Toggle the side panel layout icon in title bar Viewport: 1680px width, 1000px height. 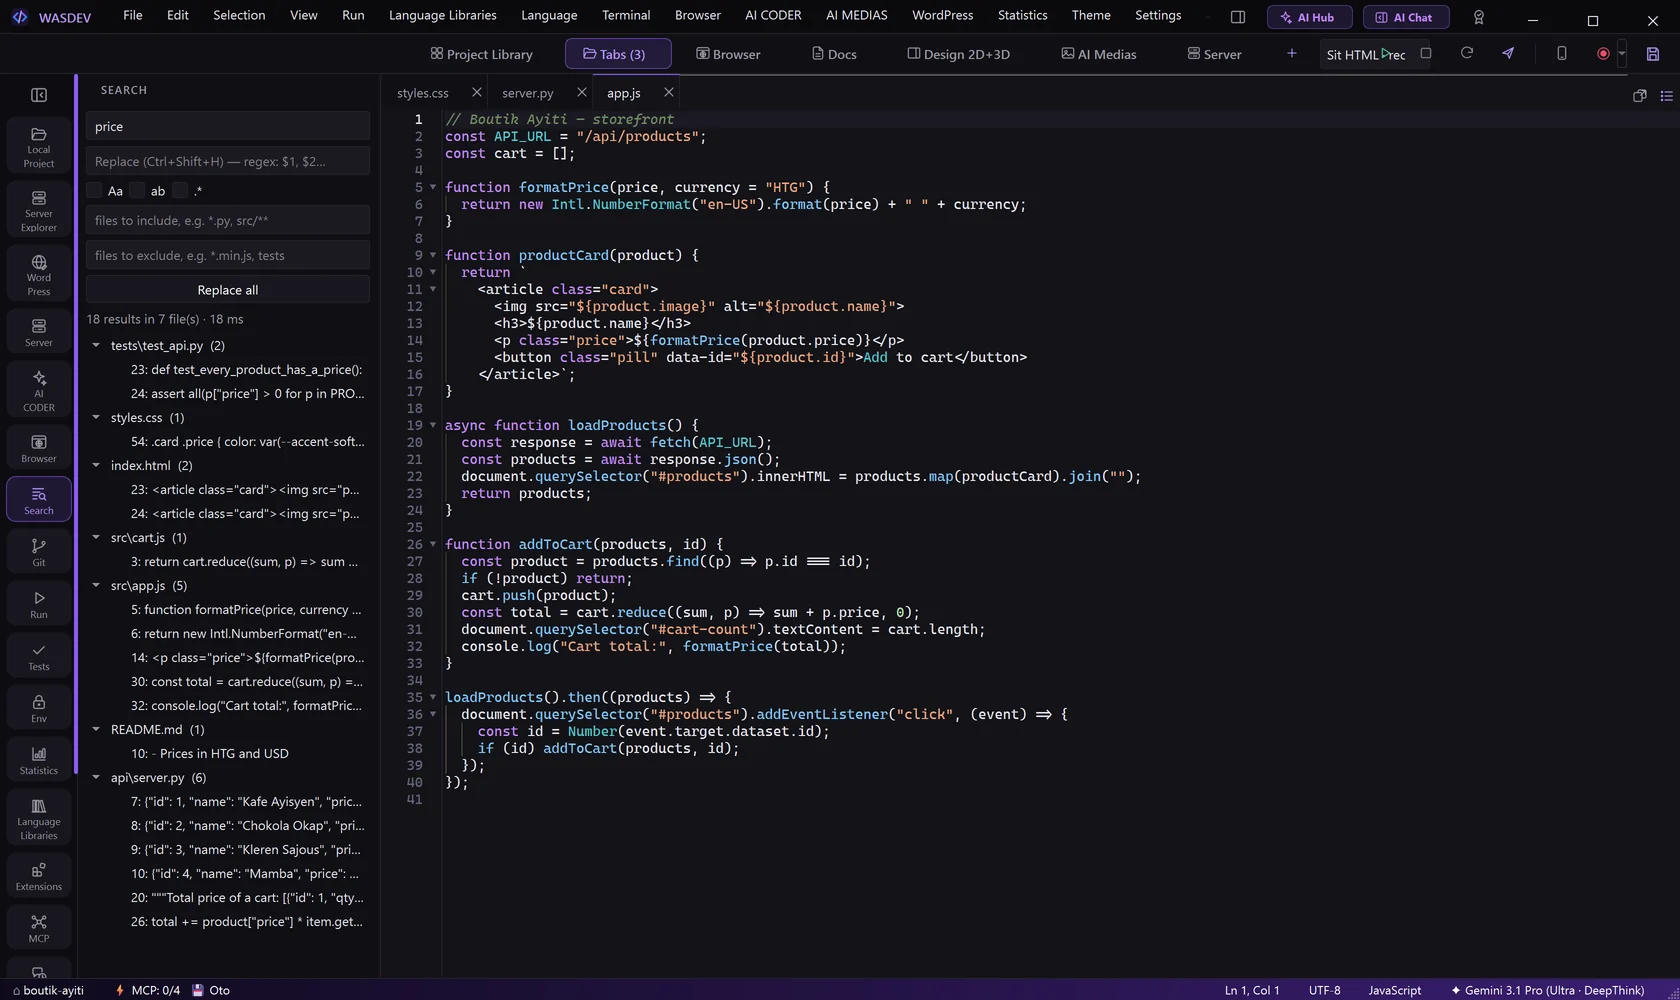point(1238,17)
